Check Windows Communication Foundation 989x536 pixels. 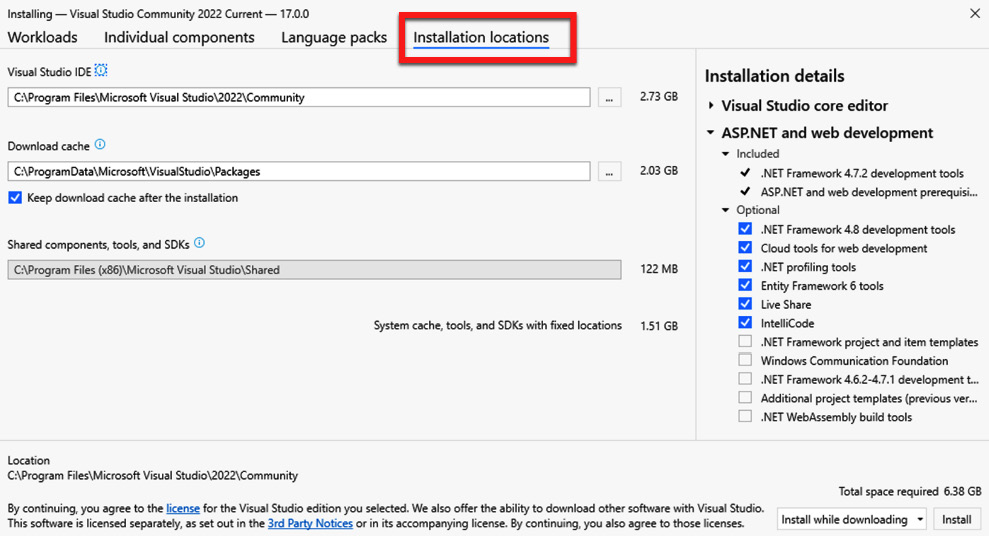(x=745, y=360)
